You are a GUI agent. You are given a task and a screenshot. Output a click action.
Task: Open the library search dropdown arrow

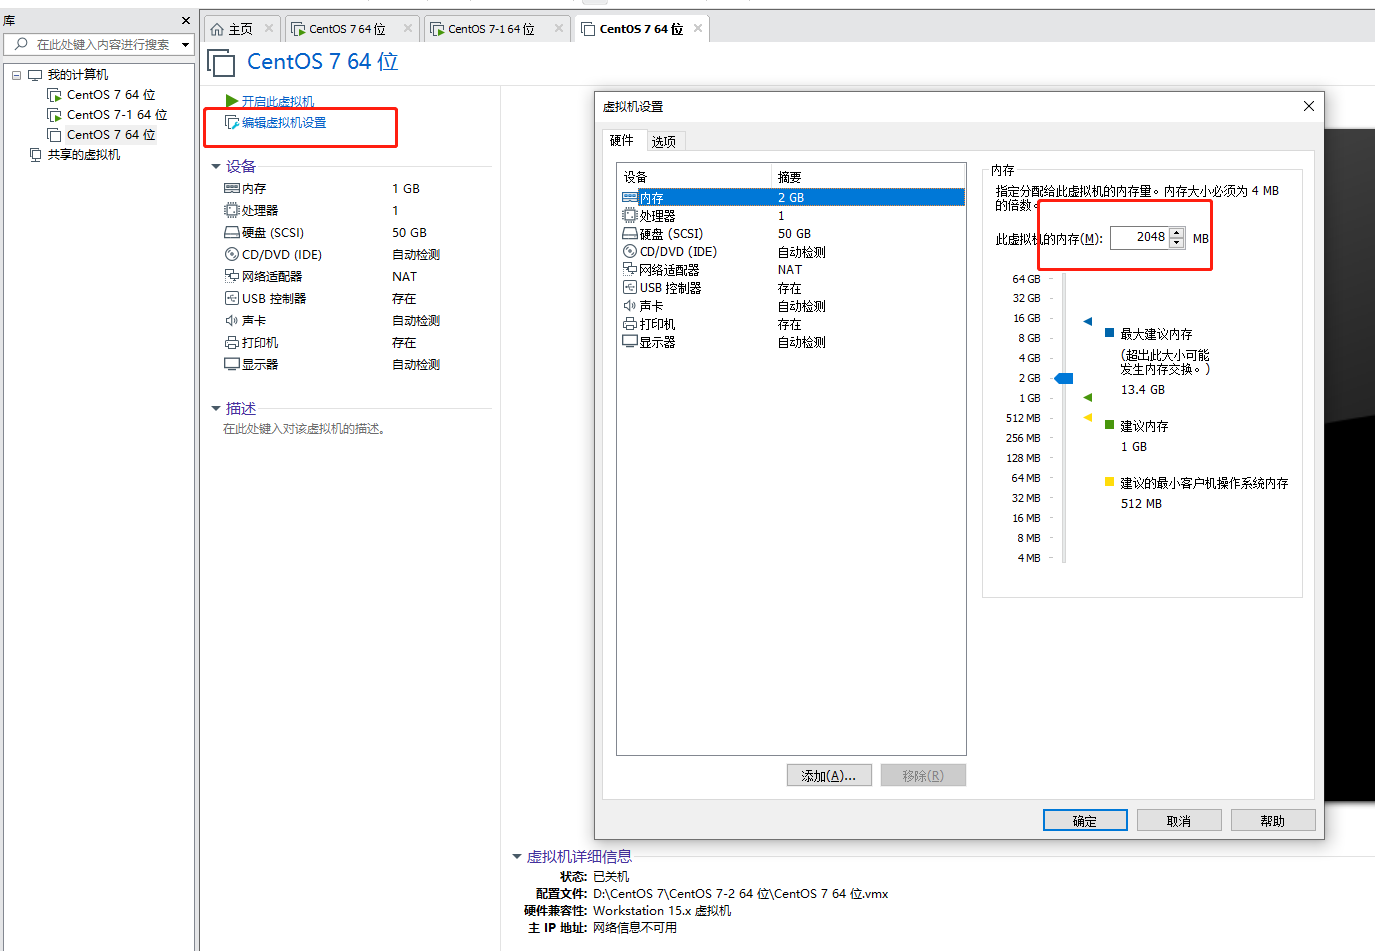pos(185,44)
